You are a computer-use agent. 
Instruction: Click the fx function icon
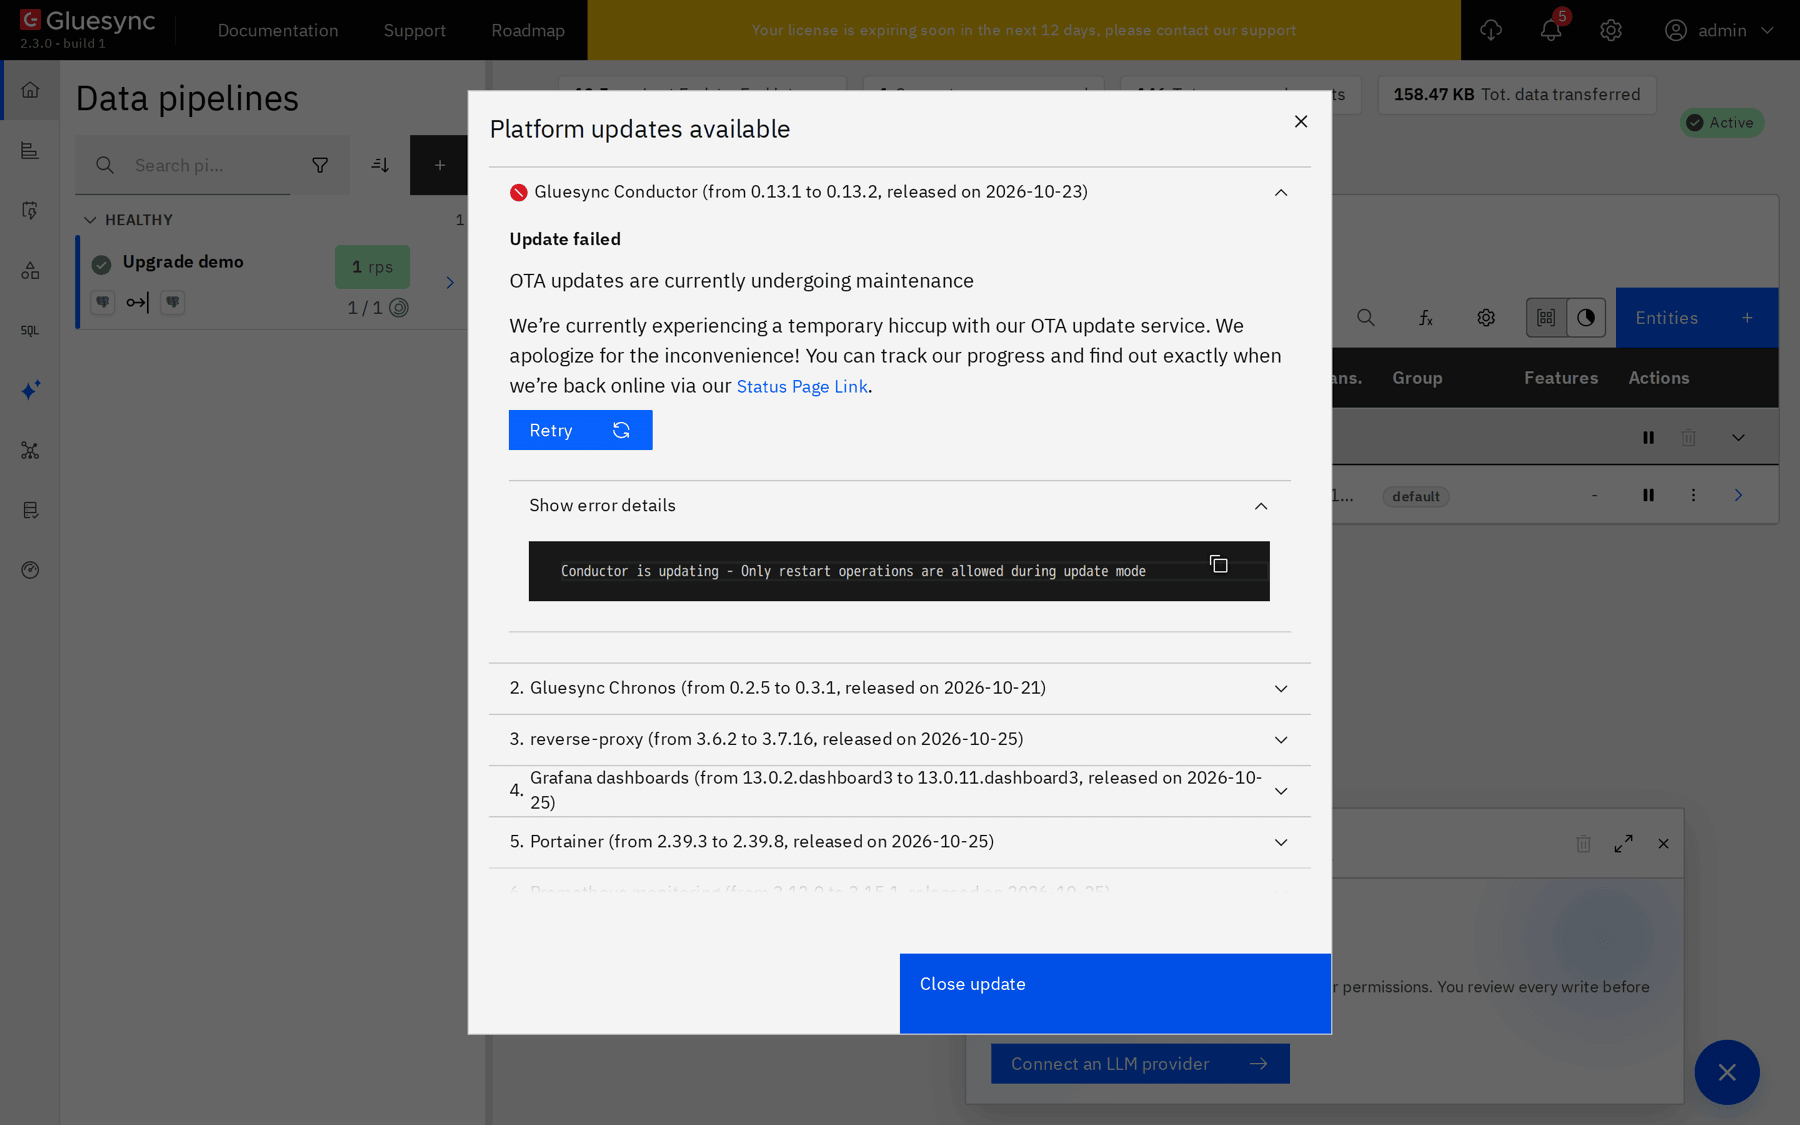tap(1426, 318)
